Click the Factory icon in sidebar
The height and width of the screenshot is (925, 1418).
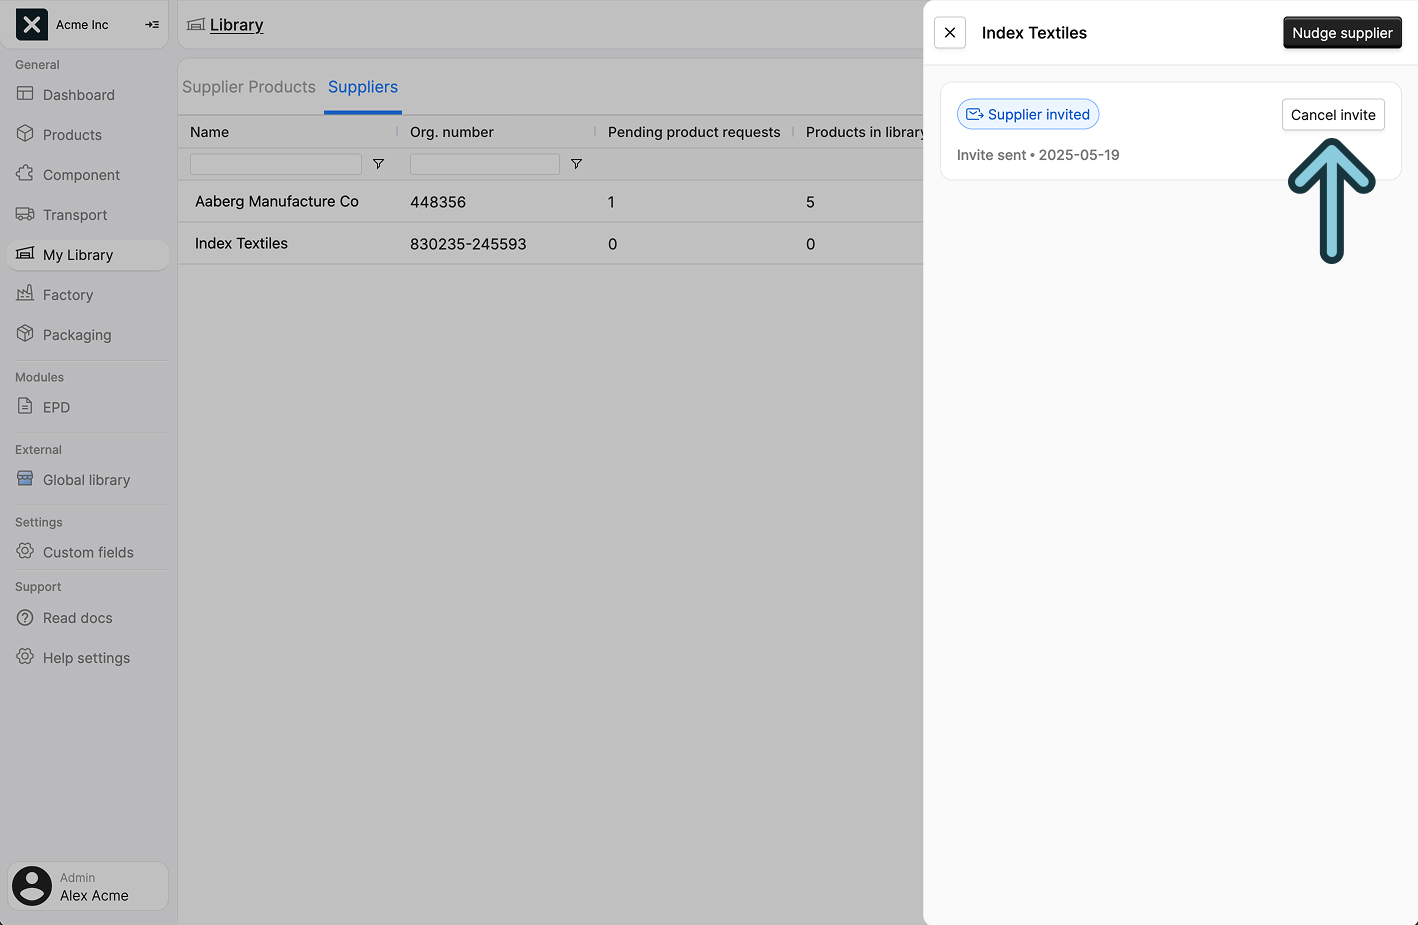[25, 294]
